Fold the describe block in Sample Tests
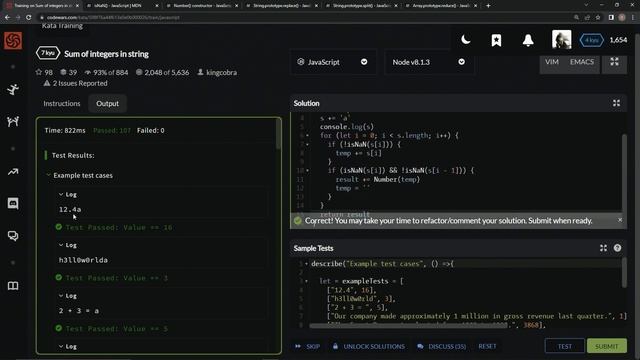Image resolution: width=640 pixels, height=360 pixels. click(x=307, y=264)
